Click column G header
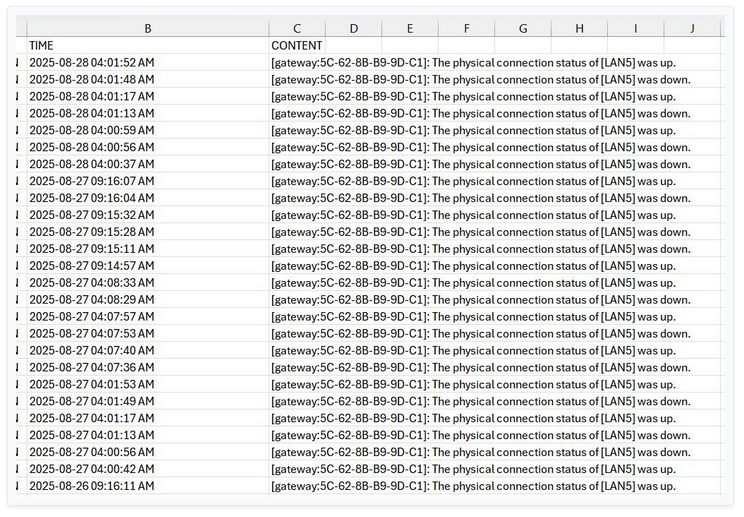This screenshot has width=744, height=517. pyautogui.click(x=522, y=29)
